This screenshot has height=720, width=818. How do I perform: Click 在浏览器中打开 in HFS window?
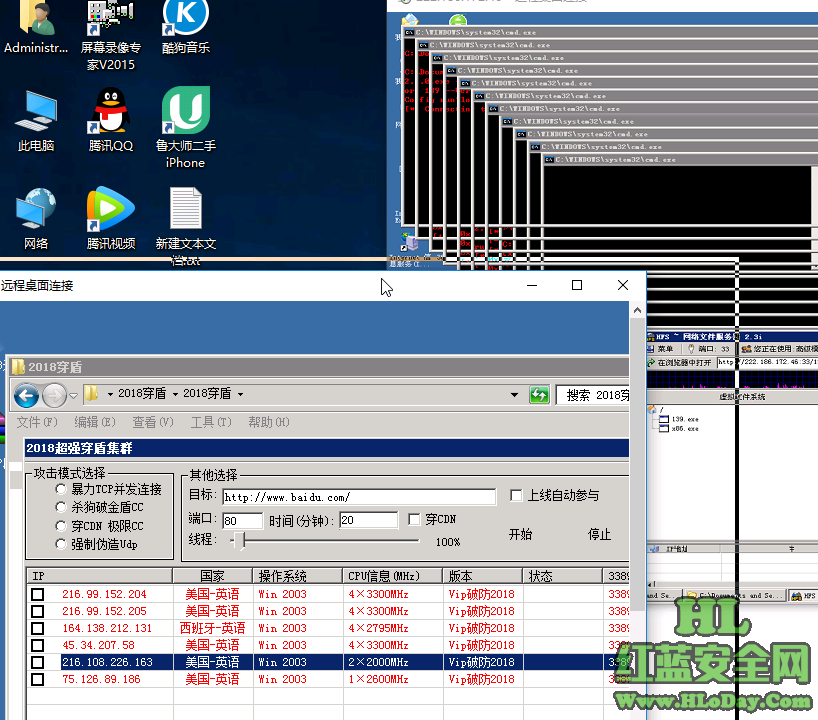click(679, 363)
